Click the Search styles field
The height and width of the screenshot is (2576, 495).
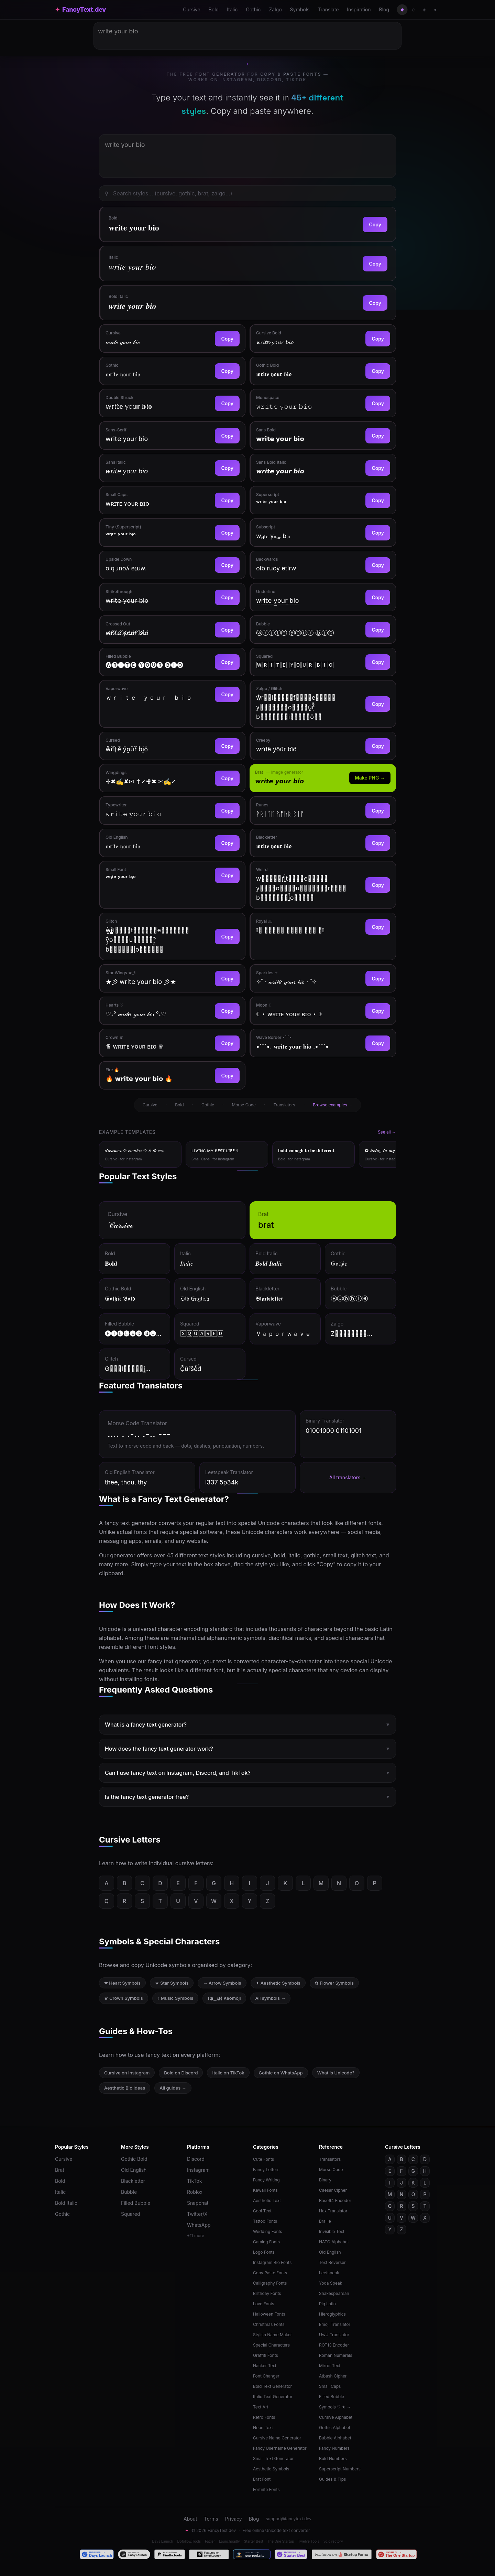click(x=247, y=193)
